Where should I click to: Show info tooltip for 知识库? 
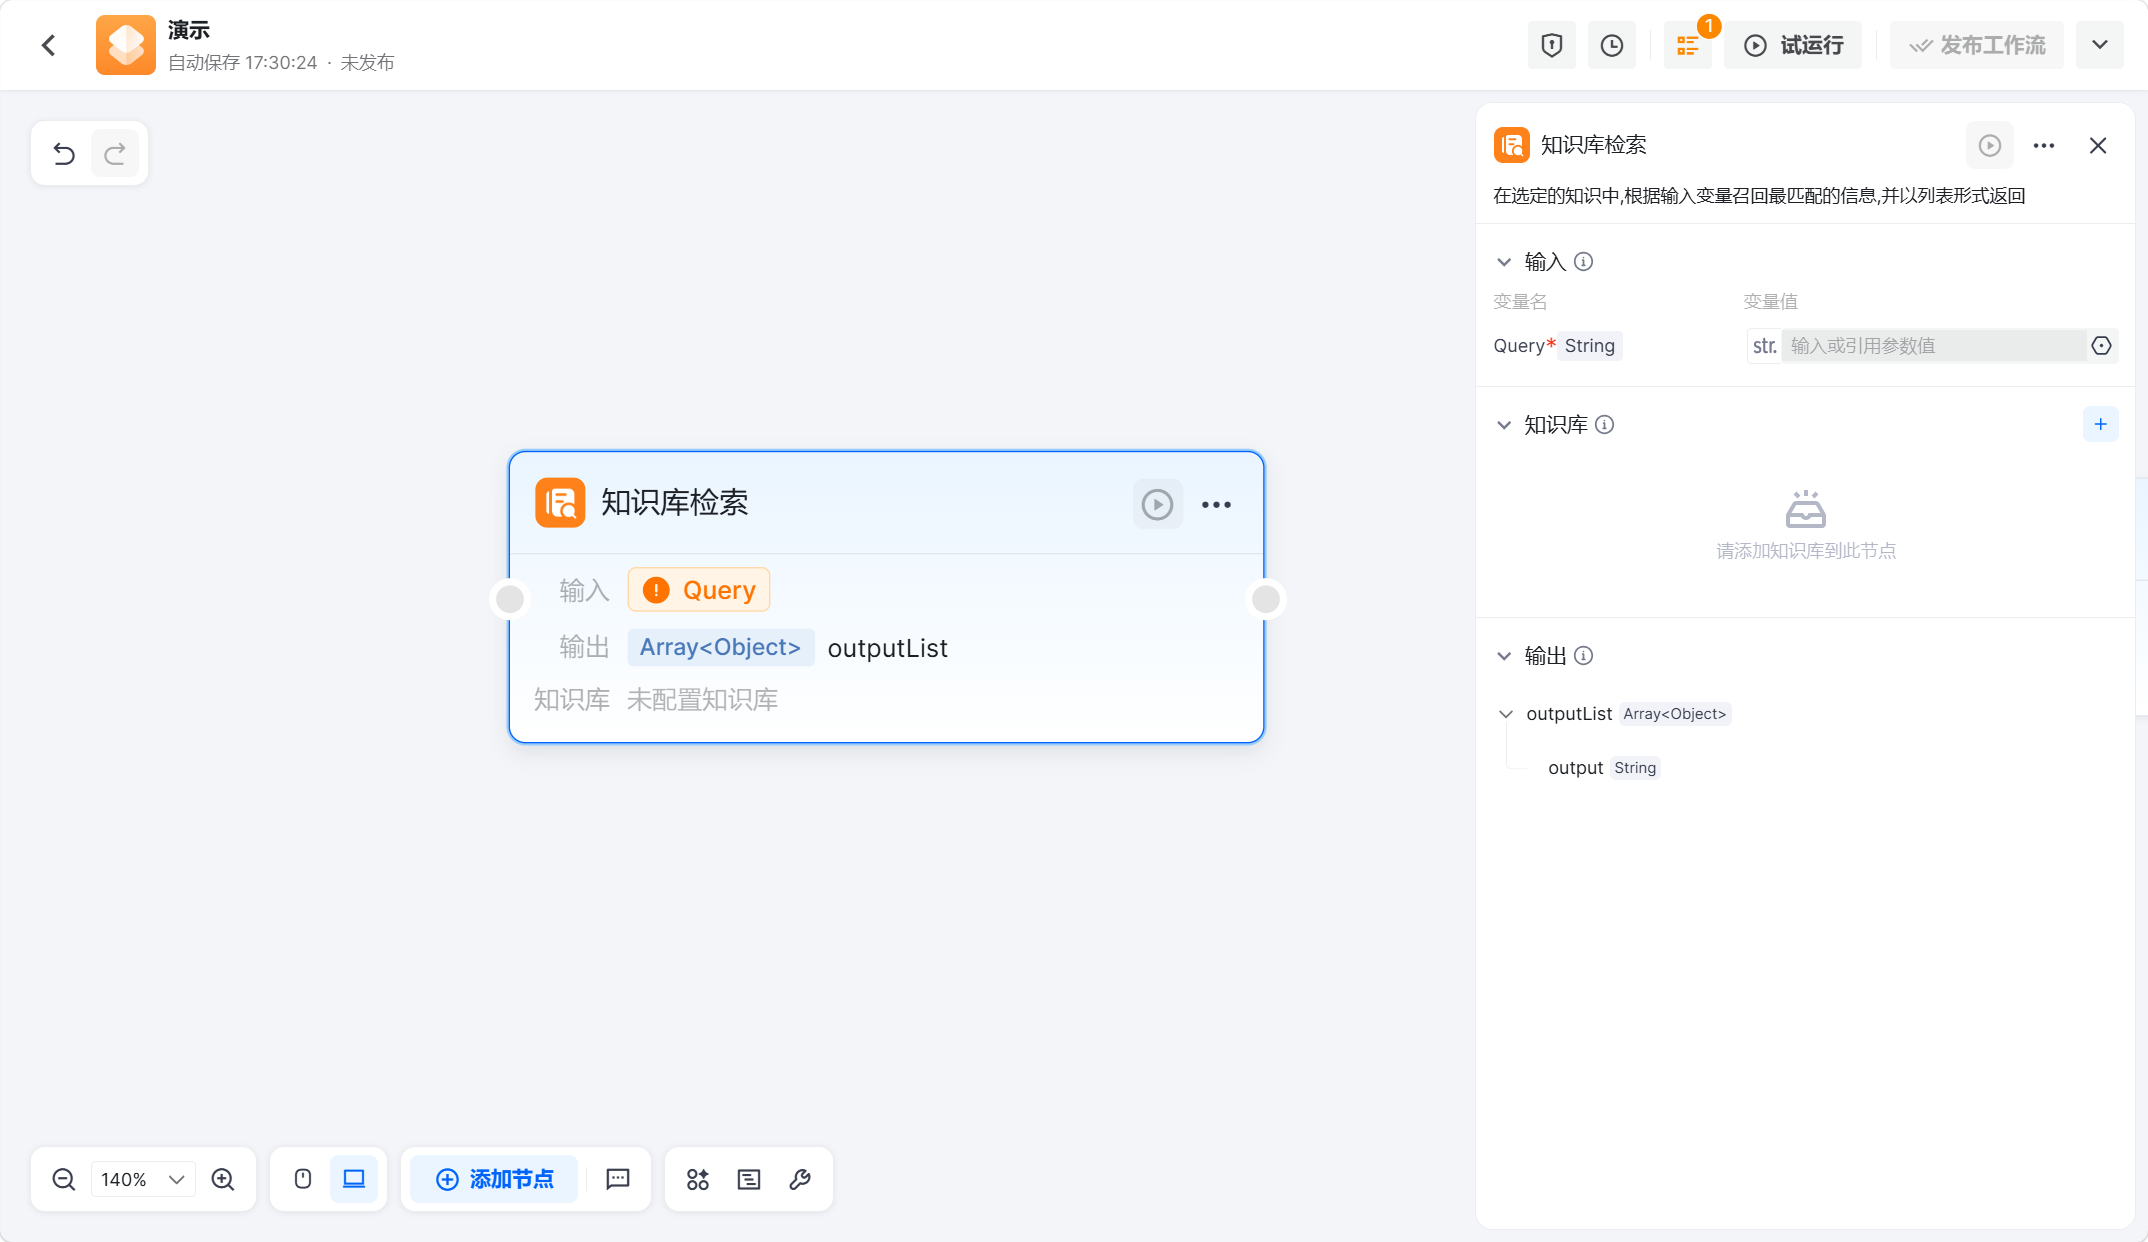[1604, 425]
